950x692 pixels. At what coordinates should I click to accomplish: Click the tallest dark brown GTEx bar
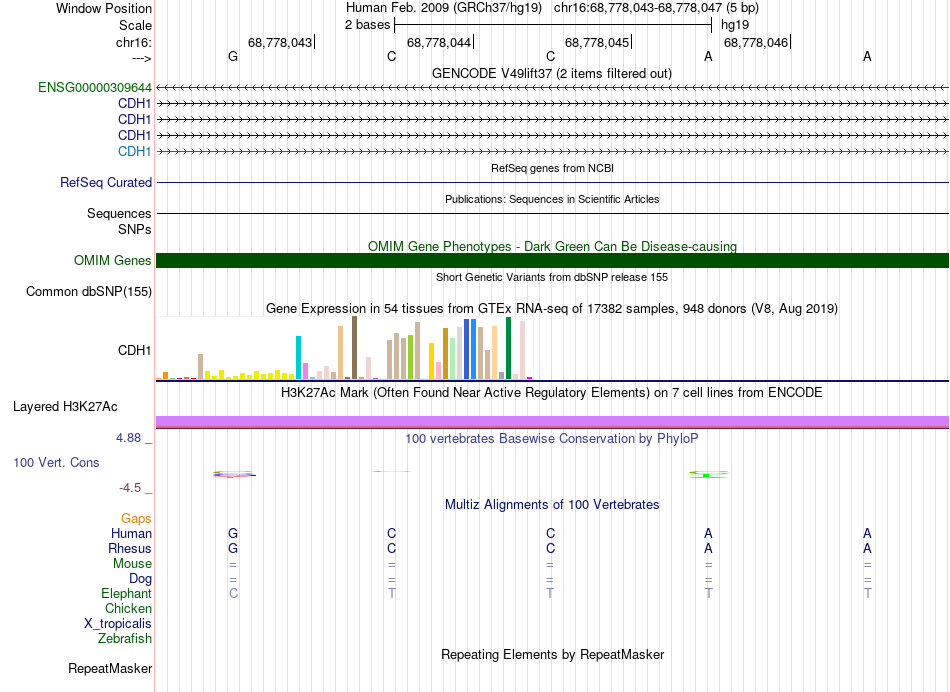[x=354, y=348]
